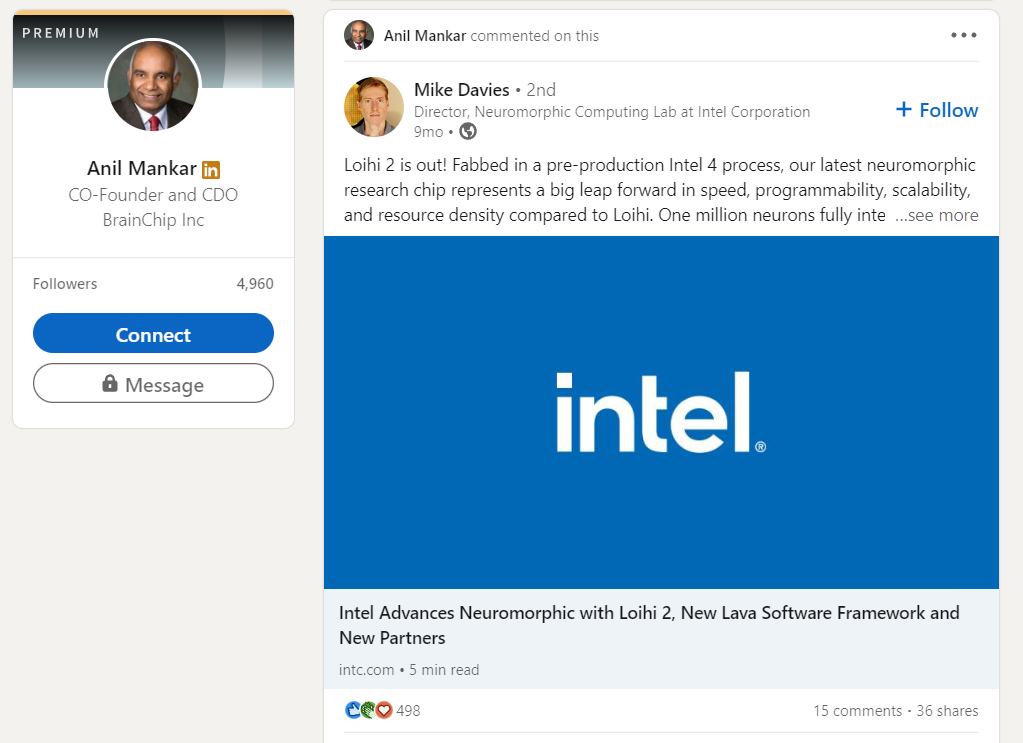The image size is (1023, 743).
Task: Click the Intel logo article image
Action: [x=661, y=412]
